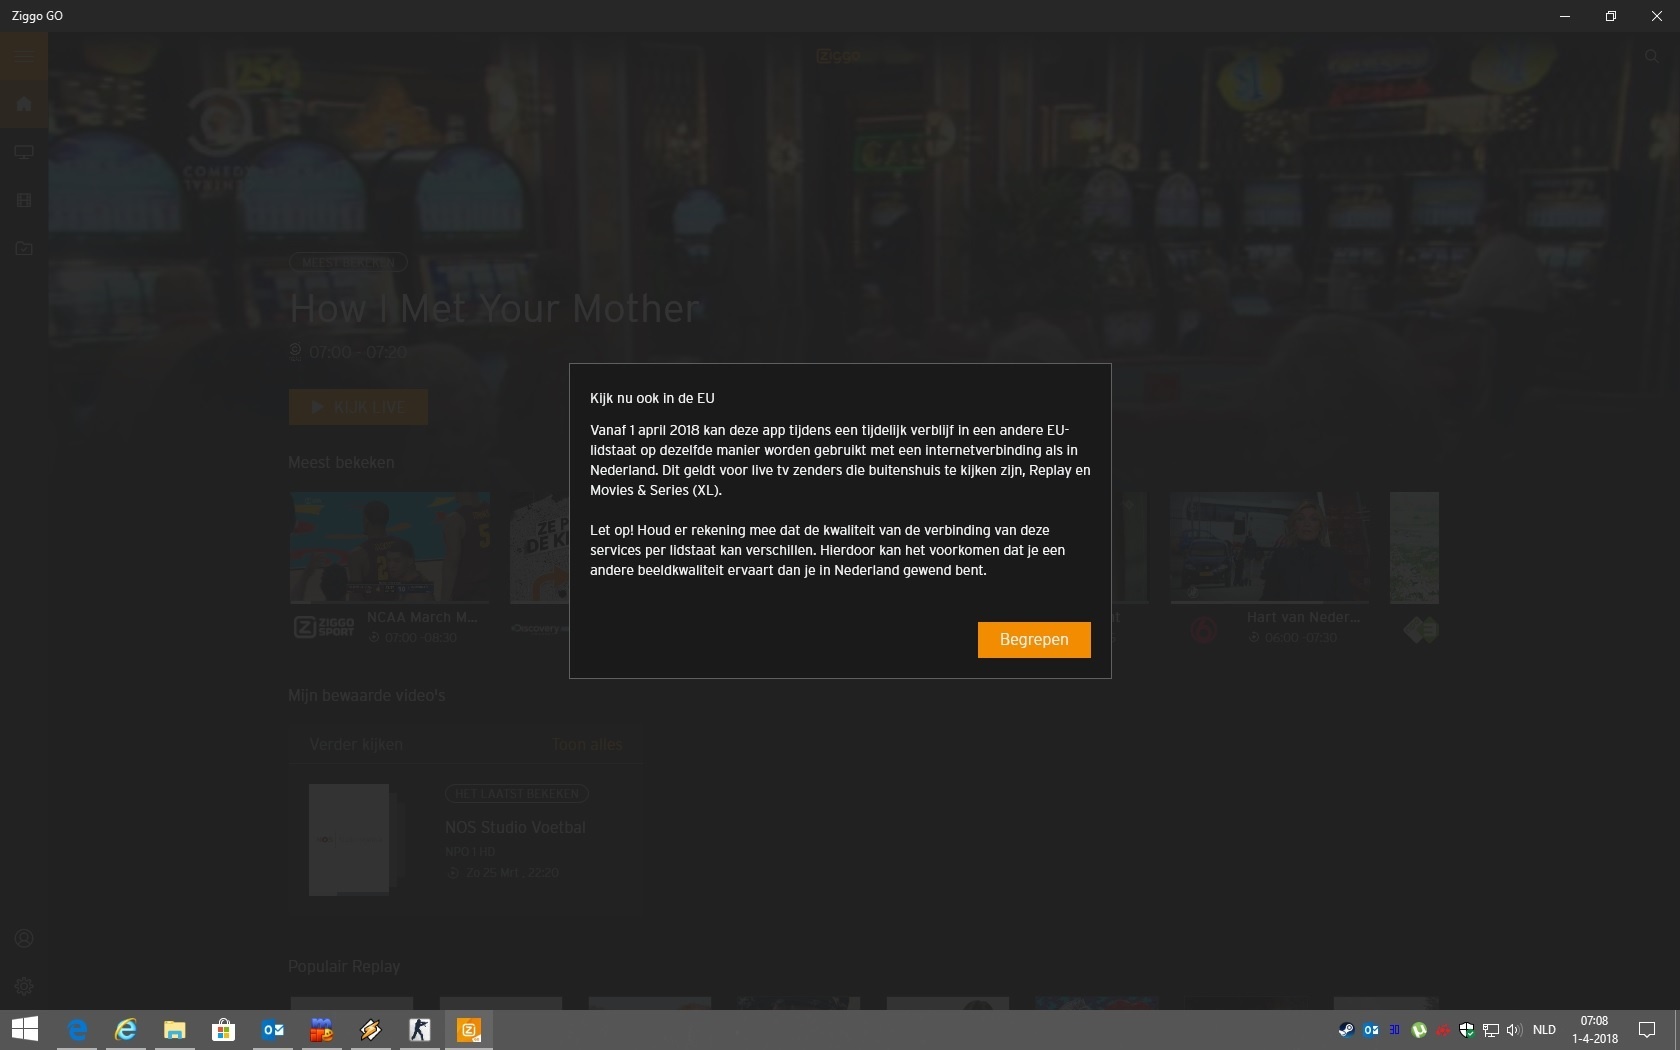The height and width of the screenshot is (1050, 1680).
Task: Click the Populair Replay section heading
Action: [344, 966]
